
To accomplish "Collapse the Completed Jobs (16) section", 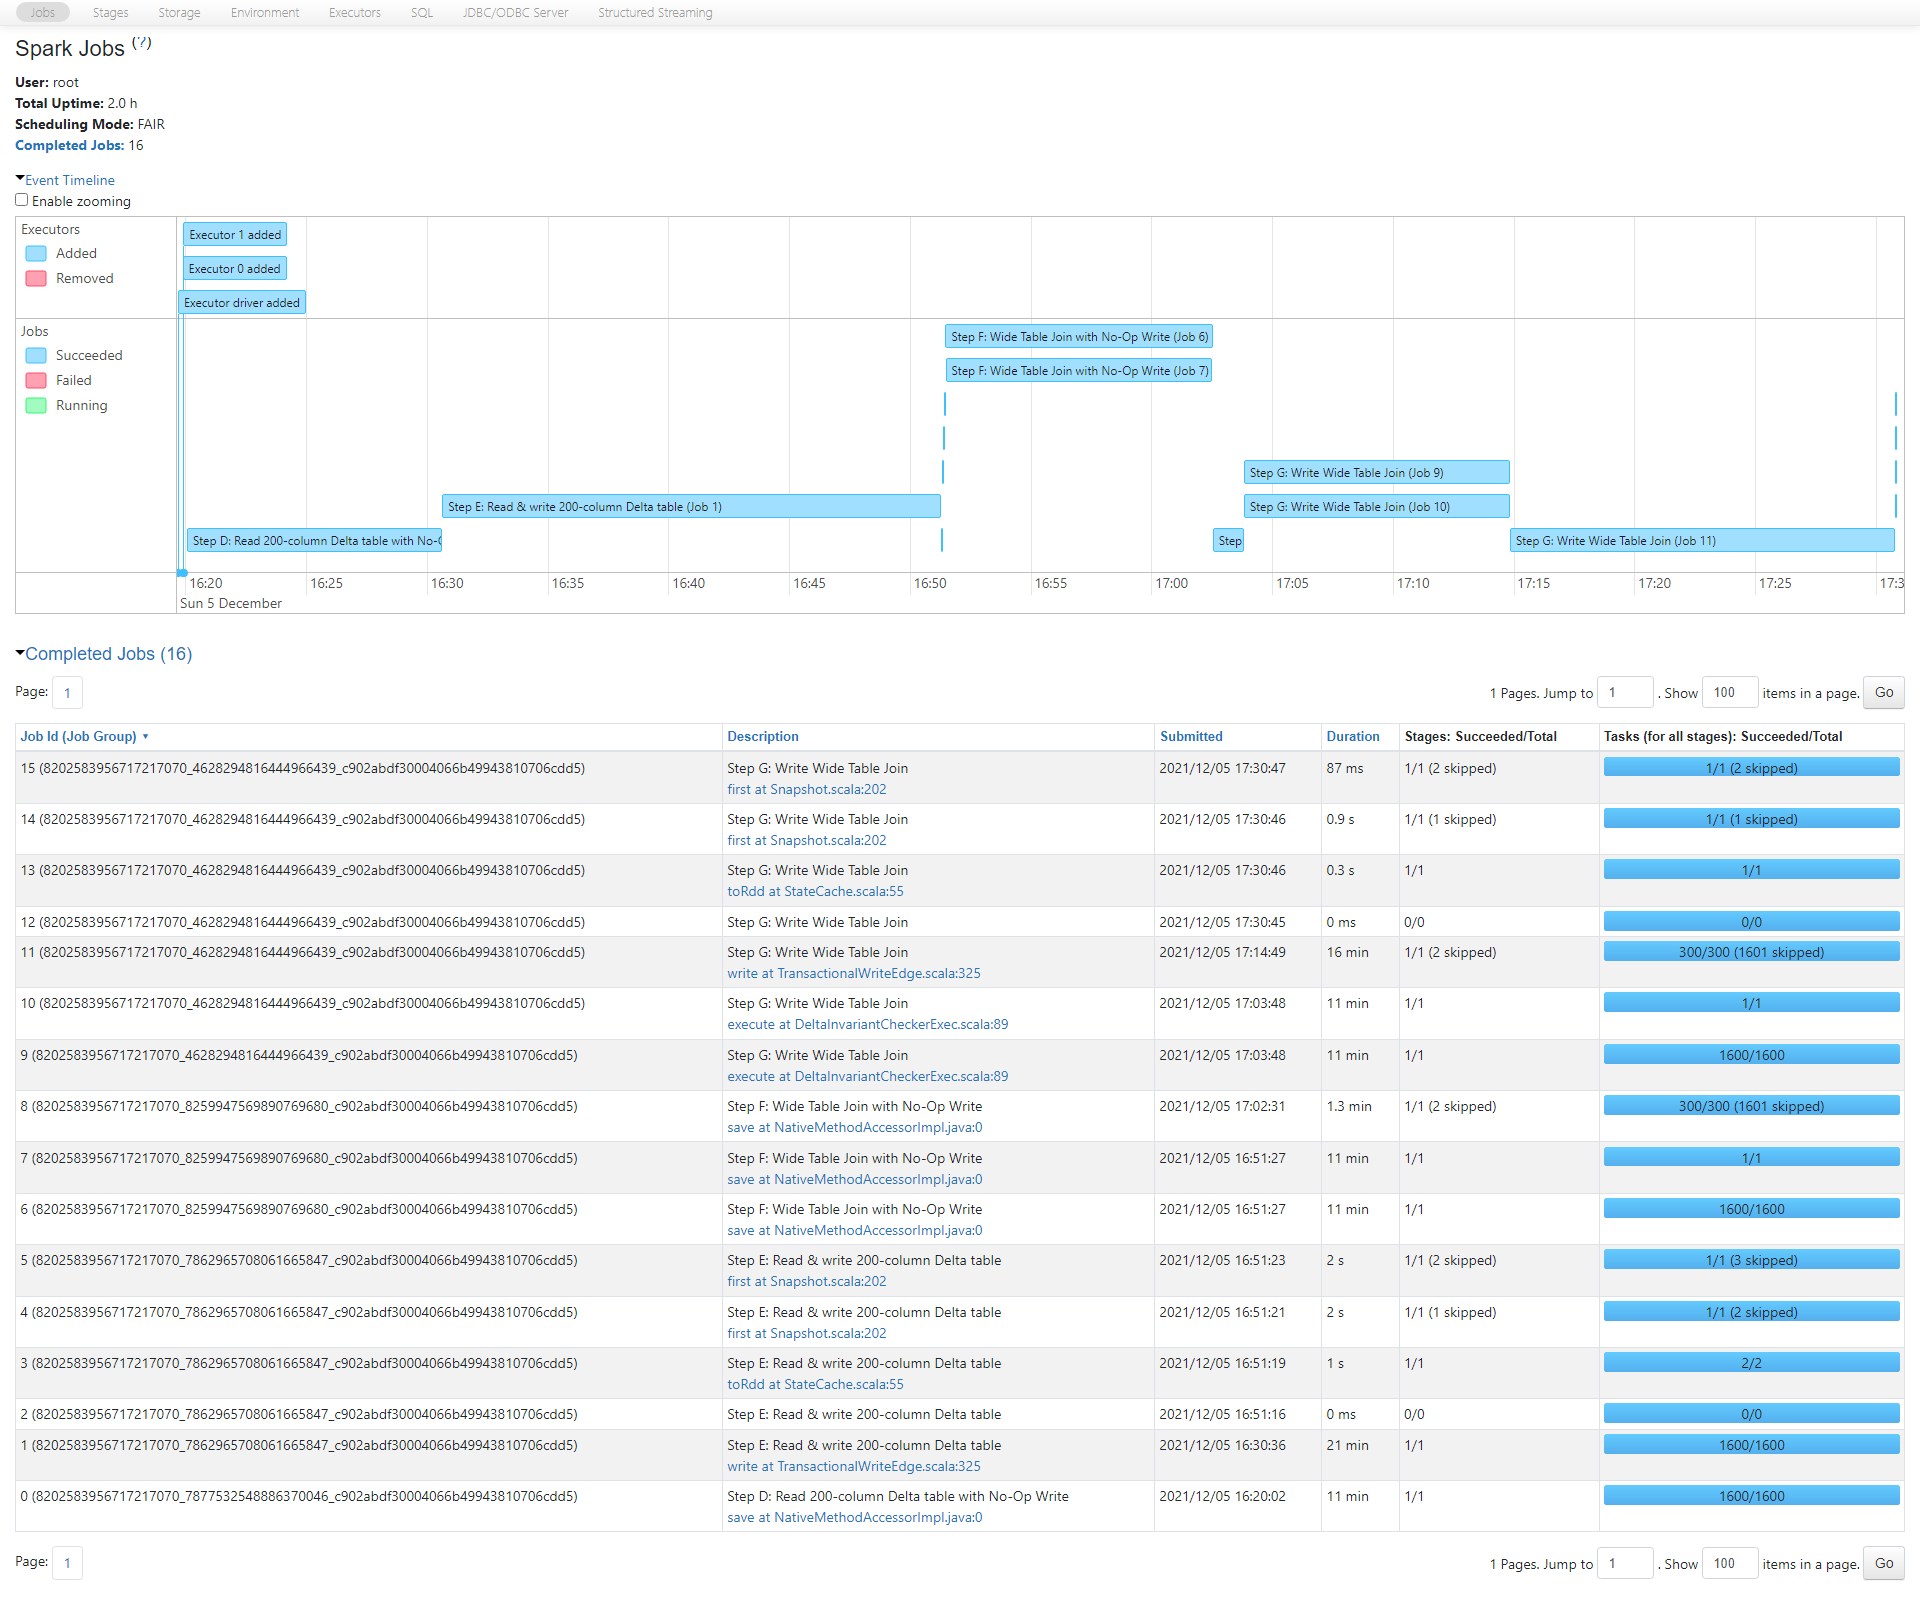I will [x=108, y=654].
